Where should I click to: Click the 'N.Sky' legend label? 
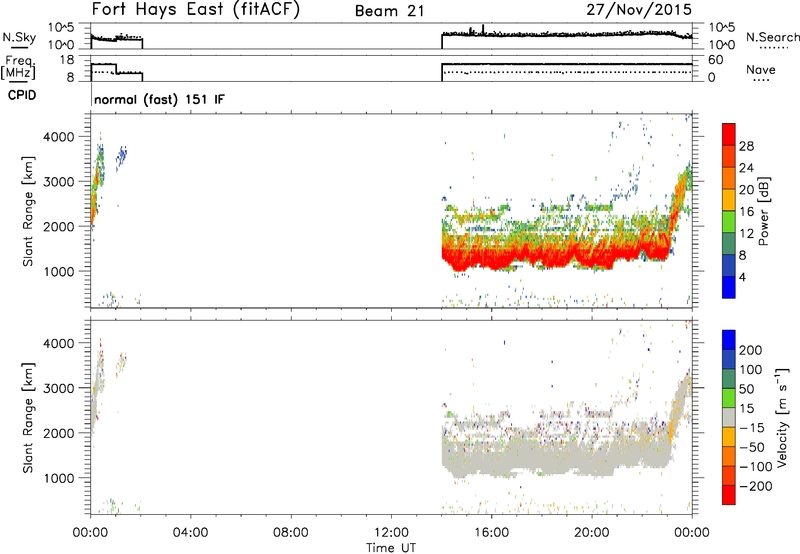(x=19, y=37)
